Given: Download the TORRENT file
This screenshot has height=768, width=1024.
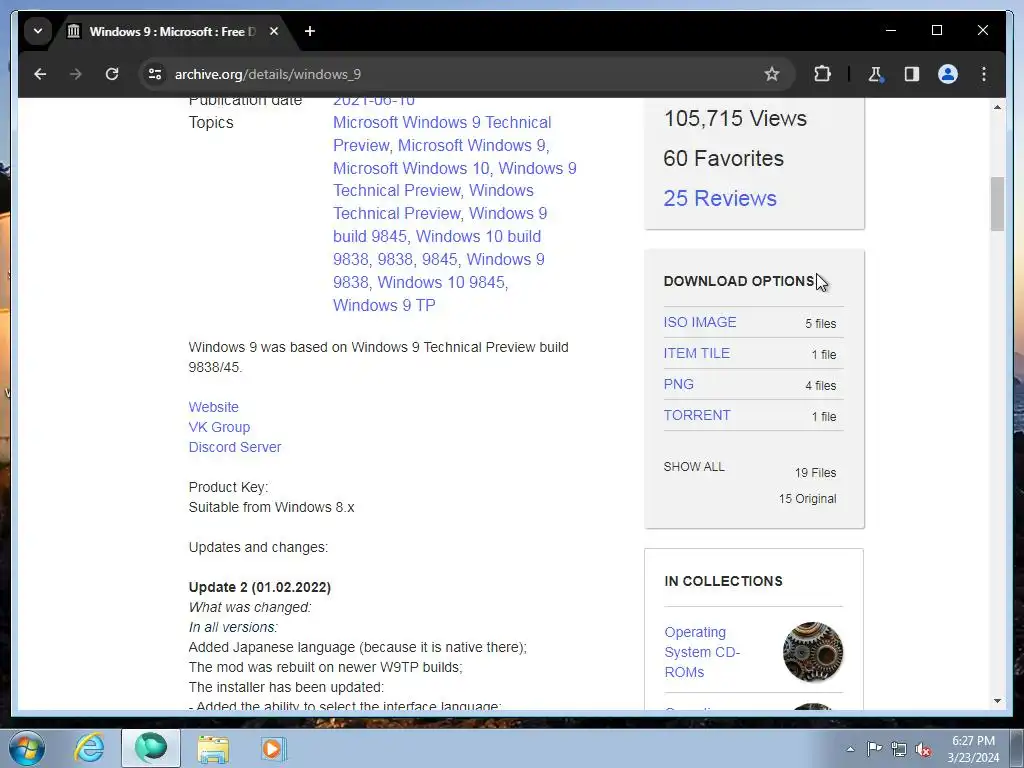Looking at the screenshot, I should [697, 415].
